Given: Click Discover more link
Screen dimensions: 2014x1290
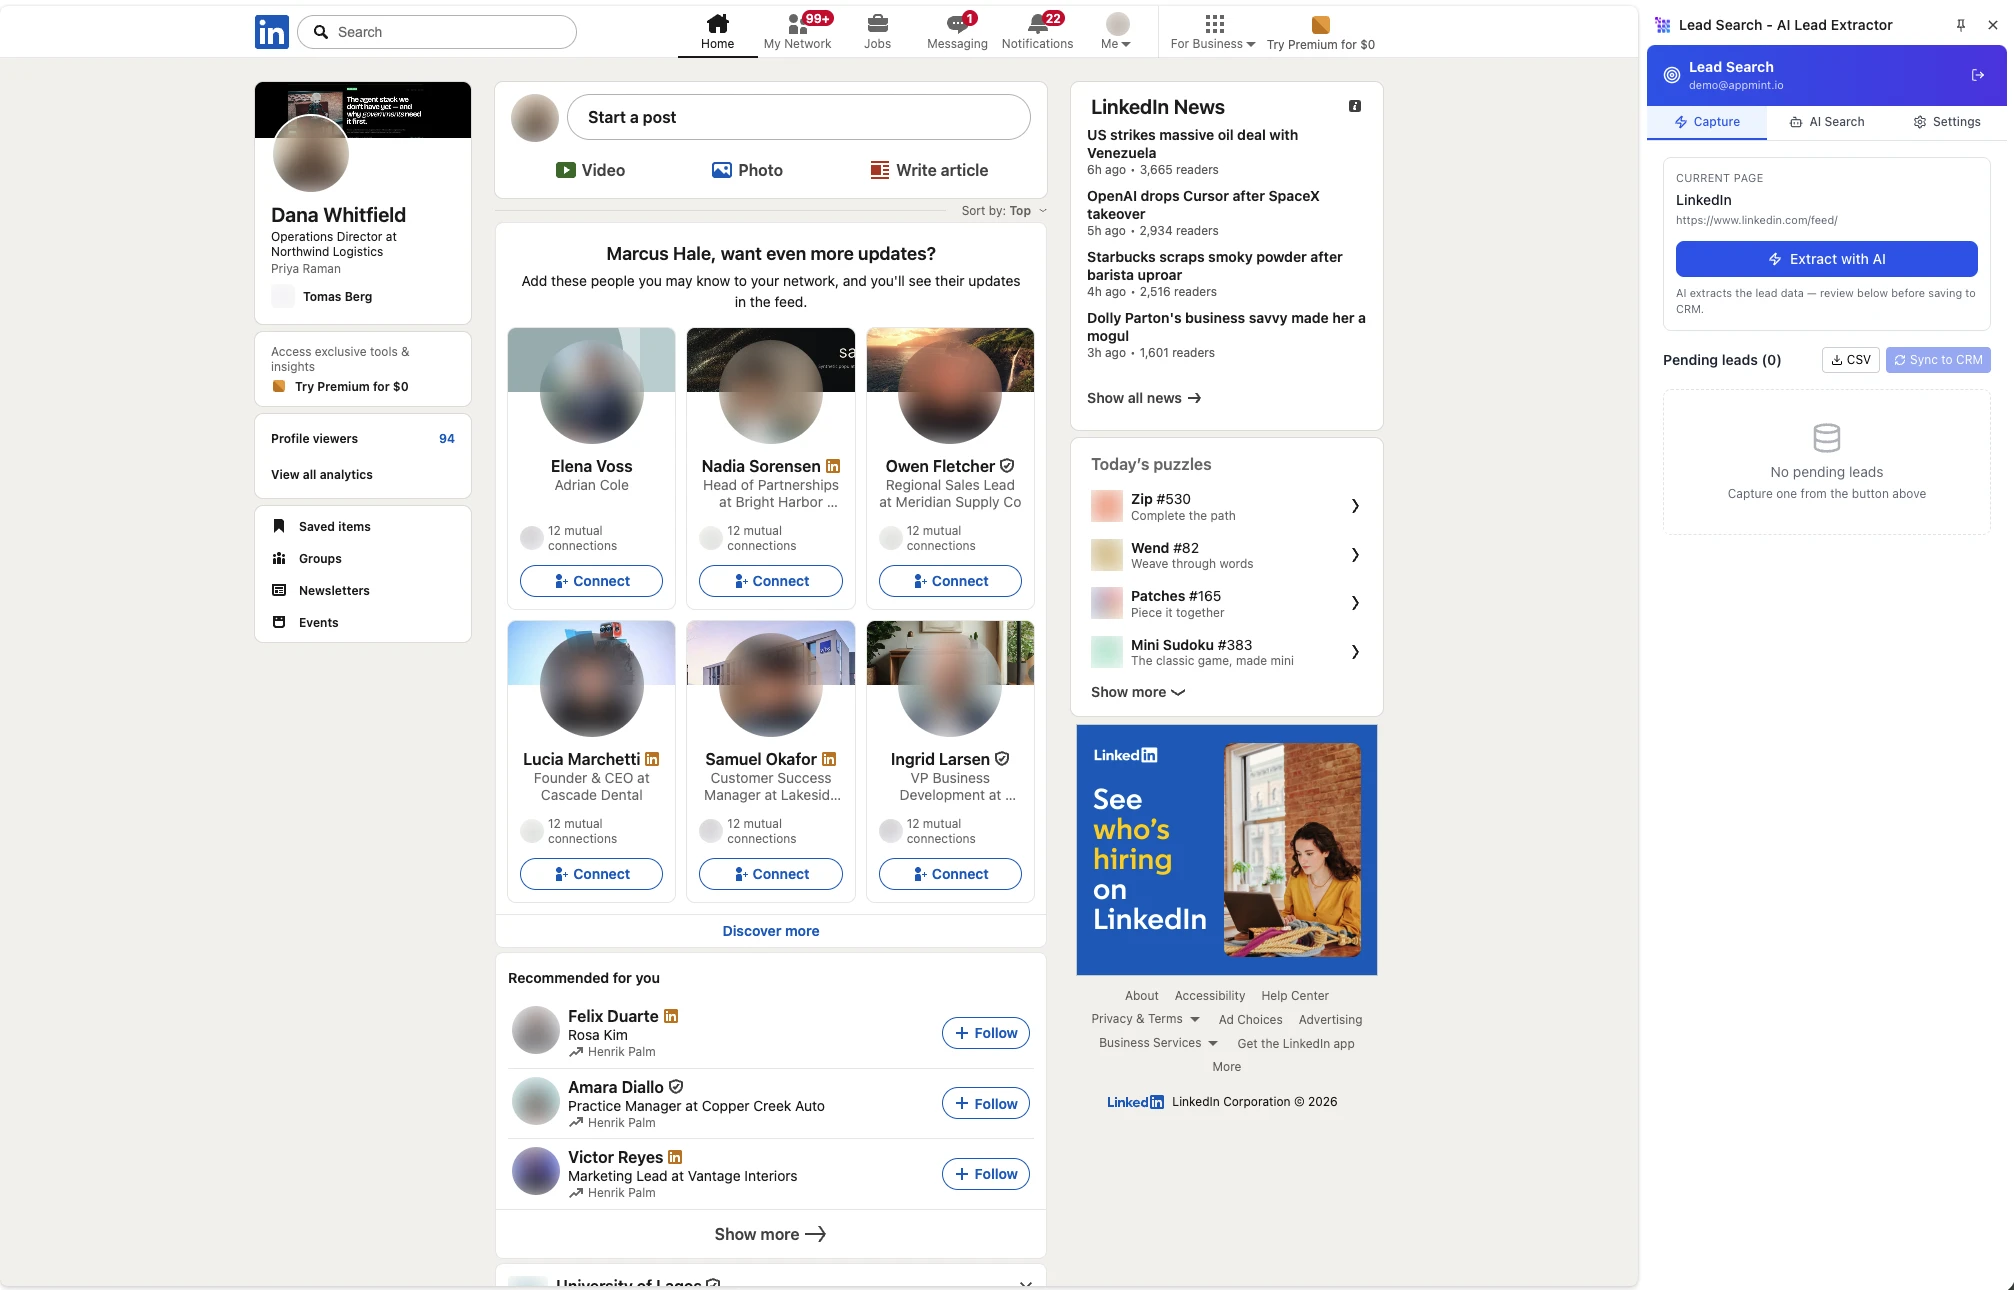Looking at the screenshot, I should (771, 931).
